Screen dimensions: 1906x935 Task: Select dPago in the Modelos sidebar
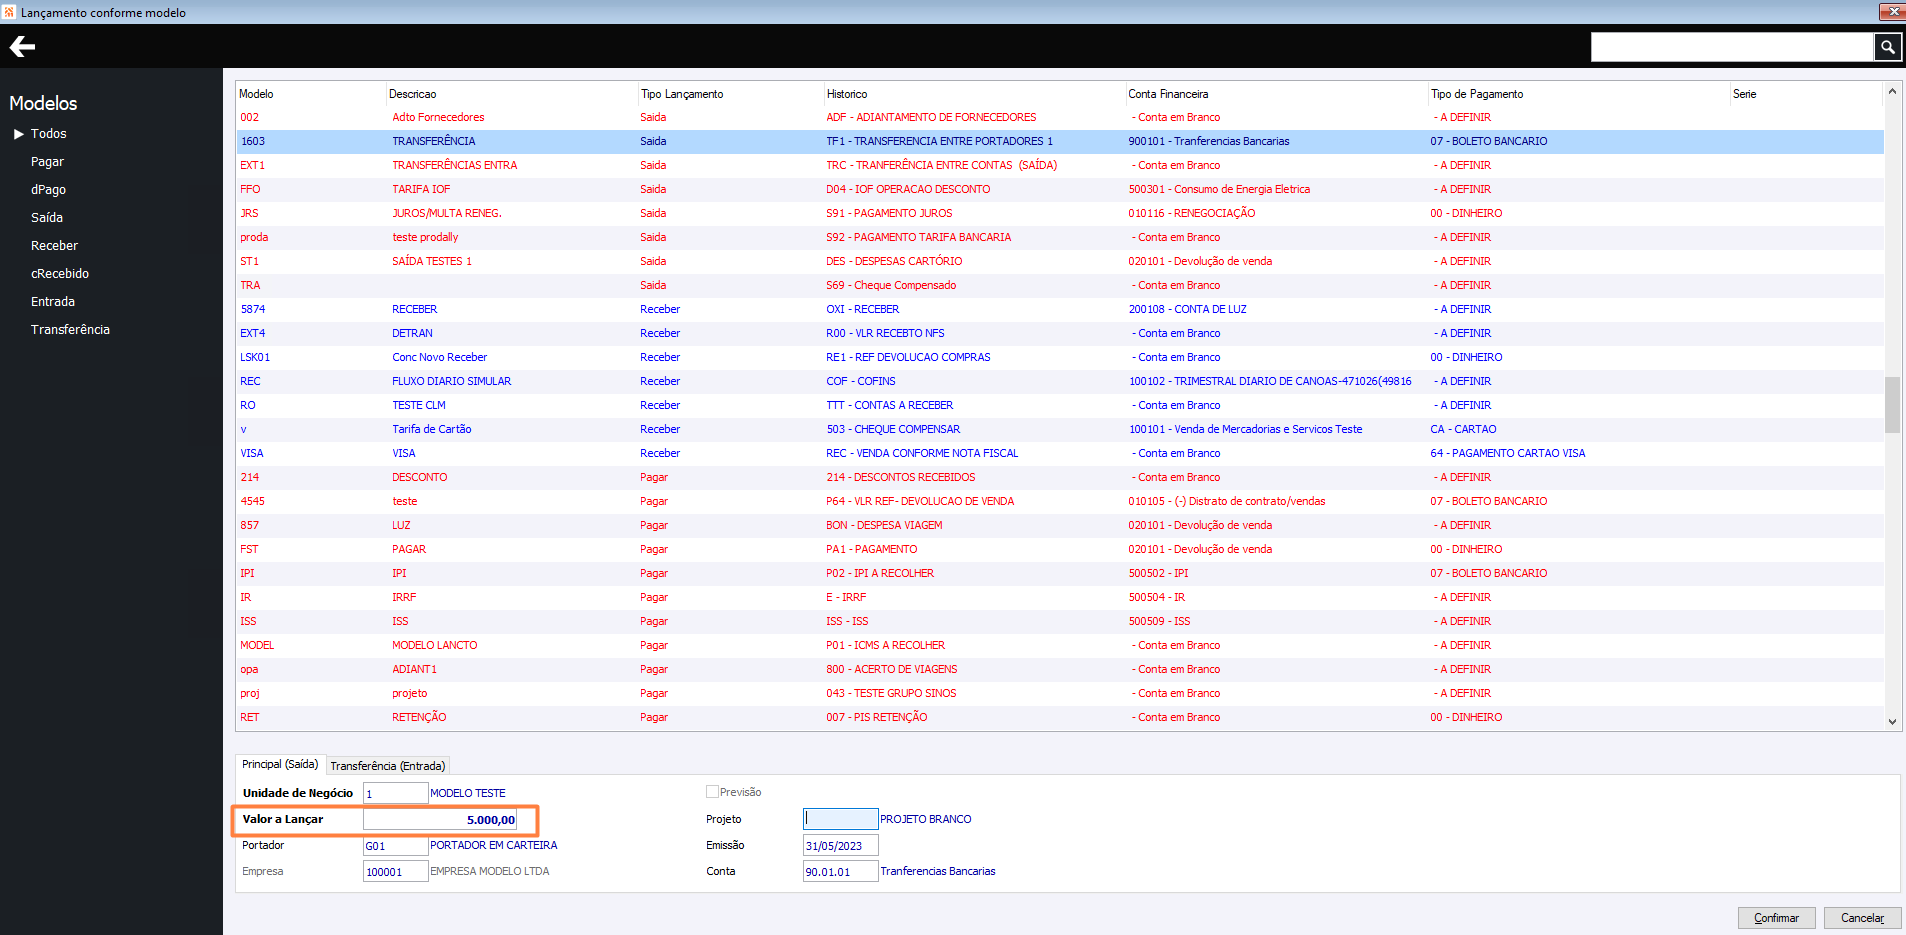point(48,190)
